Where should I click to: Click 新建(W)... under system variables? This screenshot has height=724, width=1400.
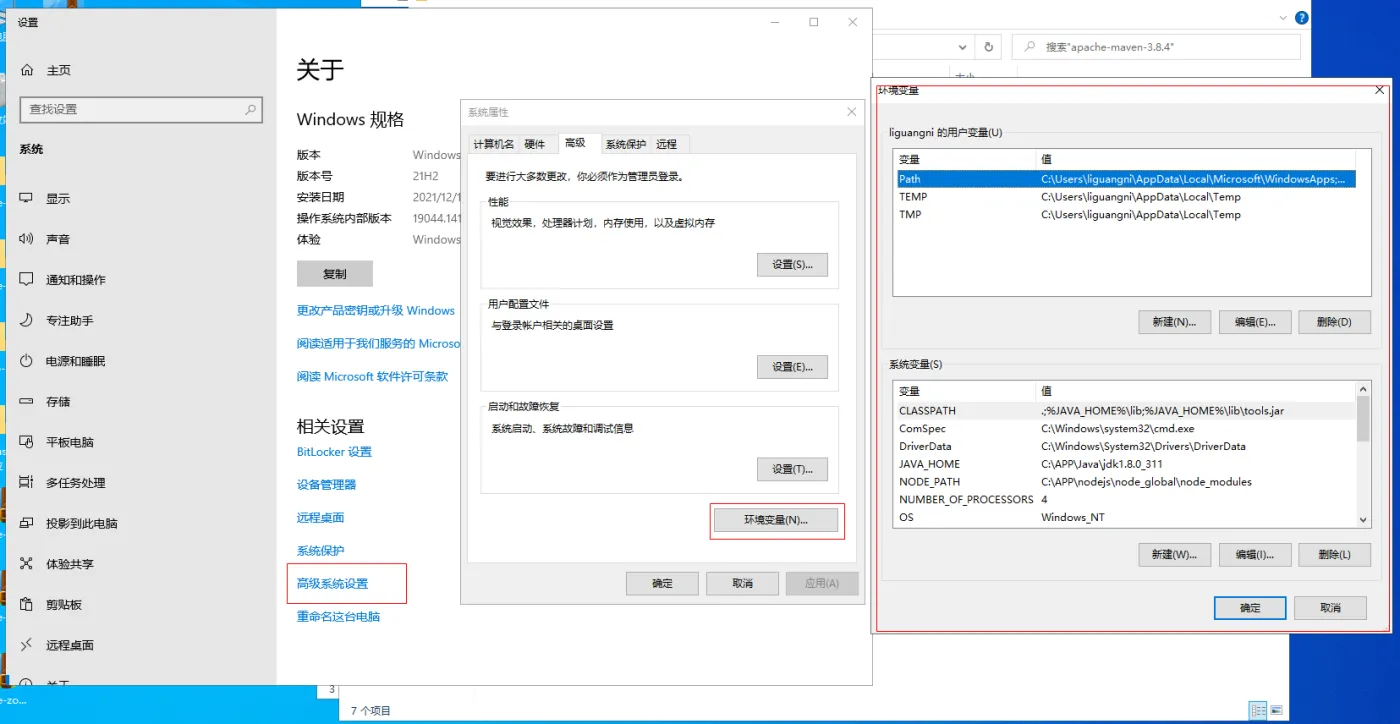pos(1174,555)
